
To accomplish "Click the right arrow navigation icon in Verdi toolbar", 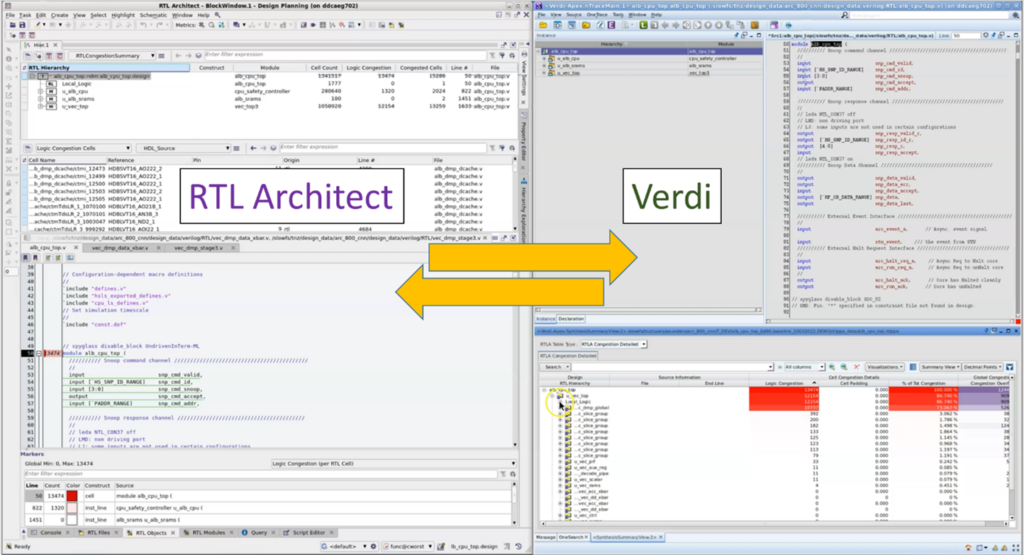I will coord(676,25).
